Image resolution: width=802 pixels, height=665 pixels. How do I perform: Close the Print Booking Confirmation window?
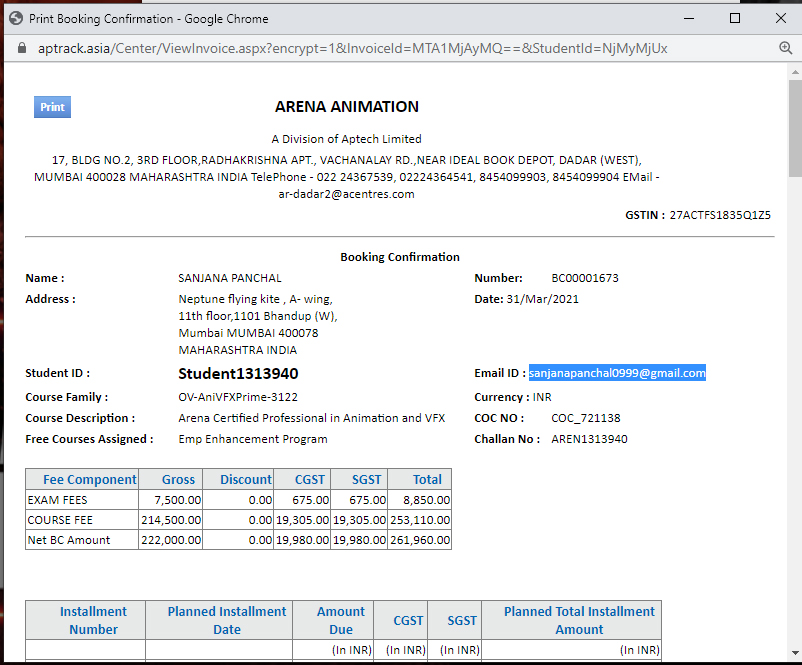pyautogui.click(x=781, y=18)
